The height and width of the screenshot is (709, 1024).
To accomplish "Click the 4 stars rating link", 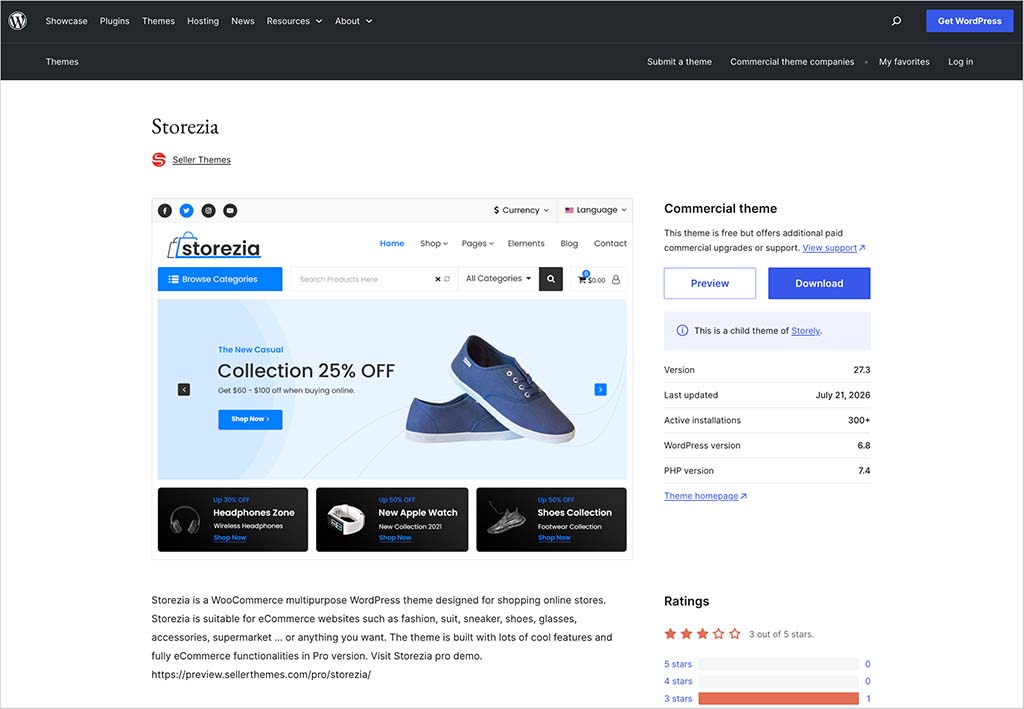I will coord(678,681).
